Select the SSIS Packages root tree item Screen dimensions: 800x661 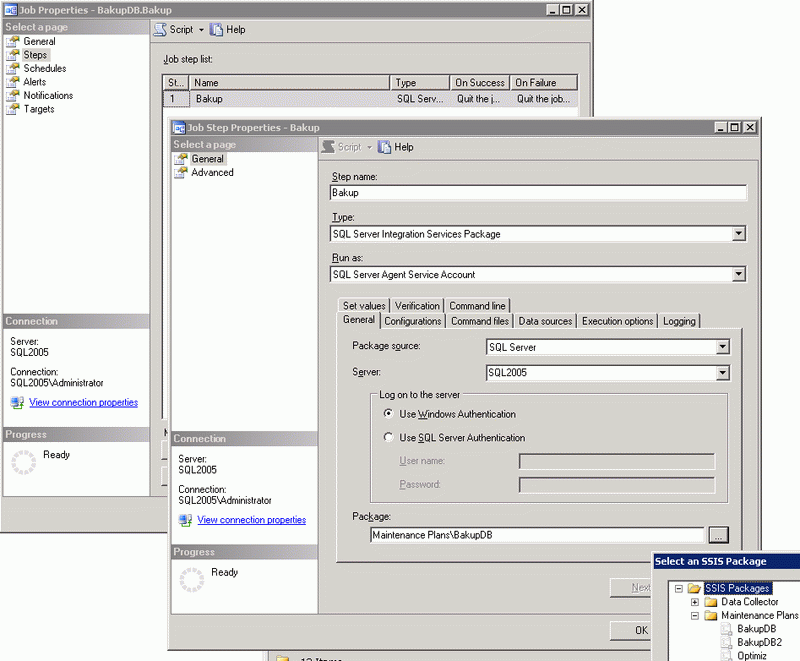737,589
